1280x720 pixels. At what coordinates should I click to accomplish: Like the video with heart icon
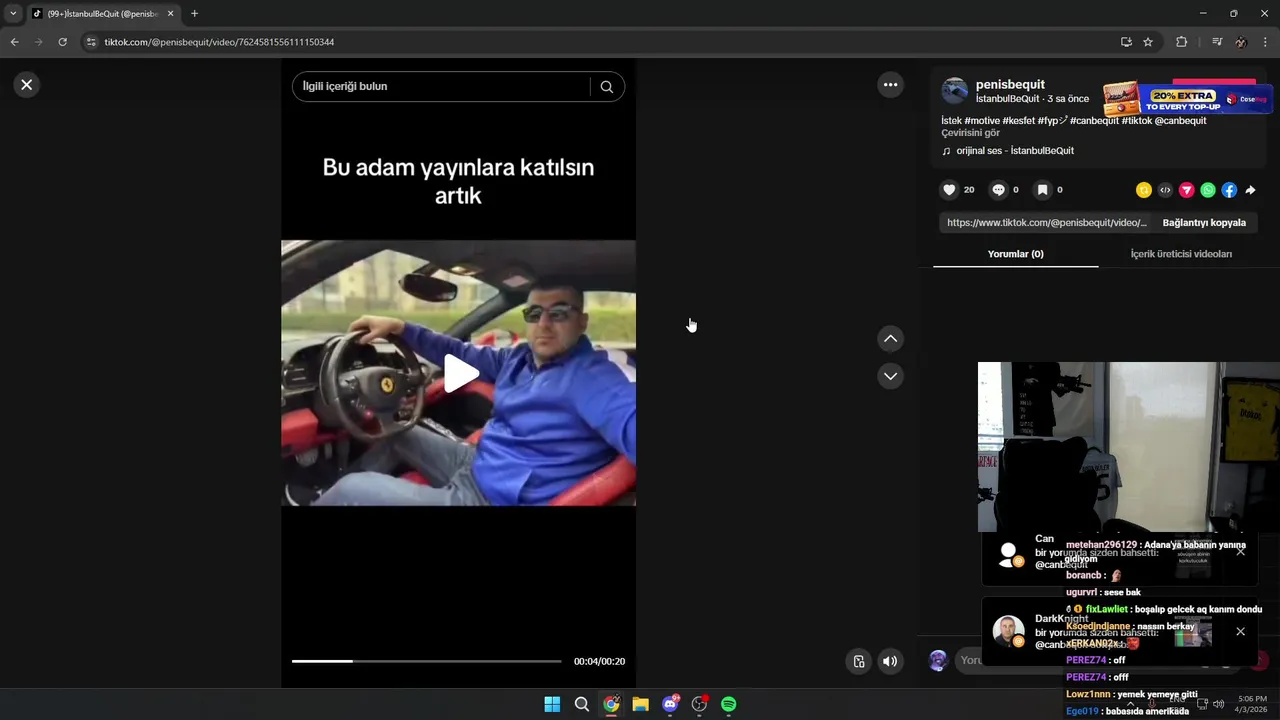coord(949,190)
